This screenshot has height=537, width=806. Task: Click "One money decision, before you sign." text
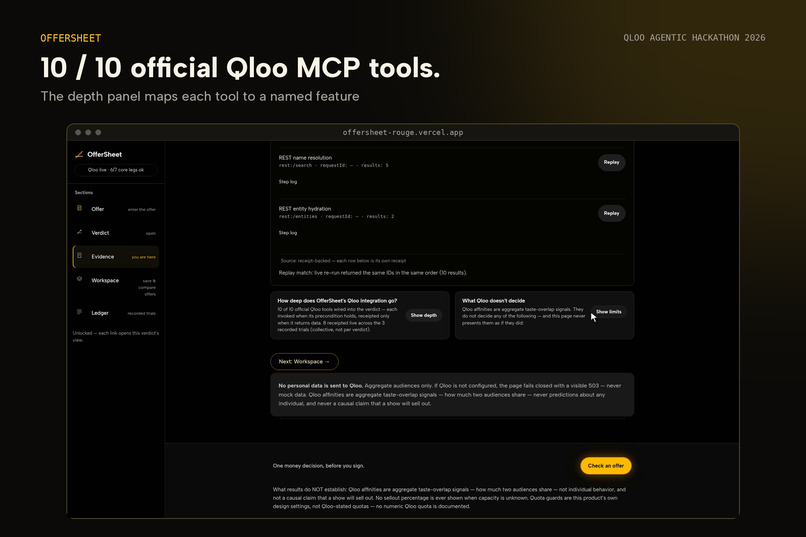pos(319,466)
